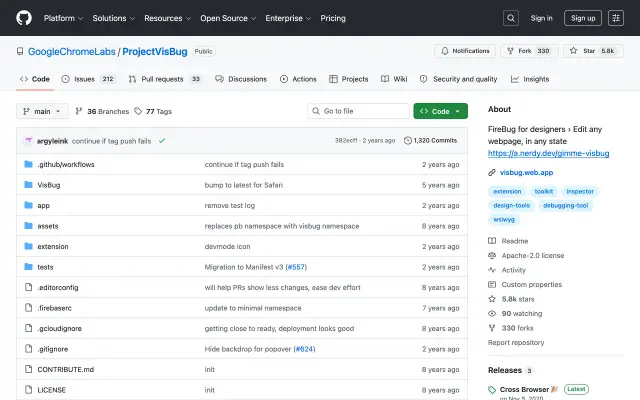This screenshot has width=640, height=400.
Task: Click the .firebaserc file icon
Action: click(x=28, y=307)
